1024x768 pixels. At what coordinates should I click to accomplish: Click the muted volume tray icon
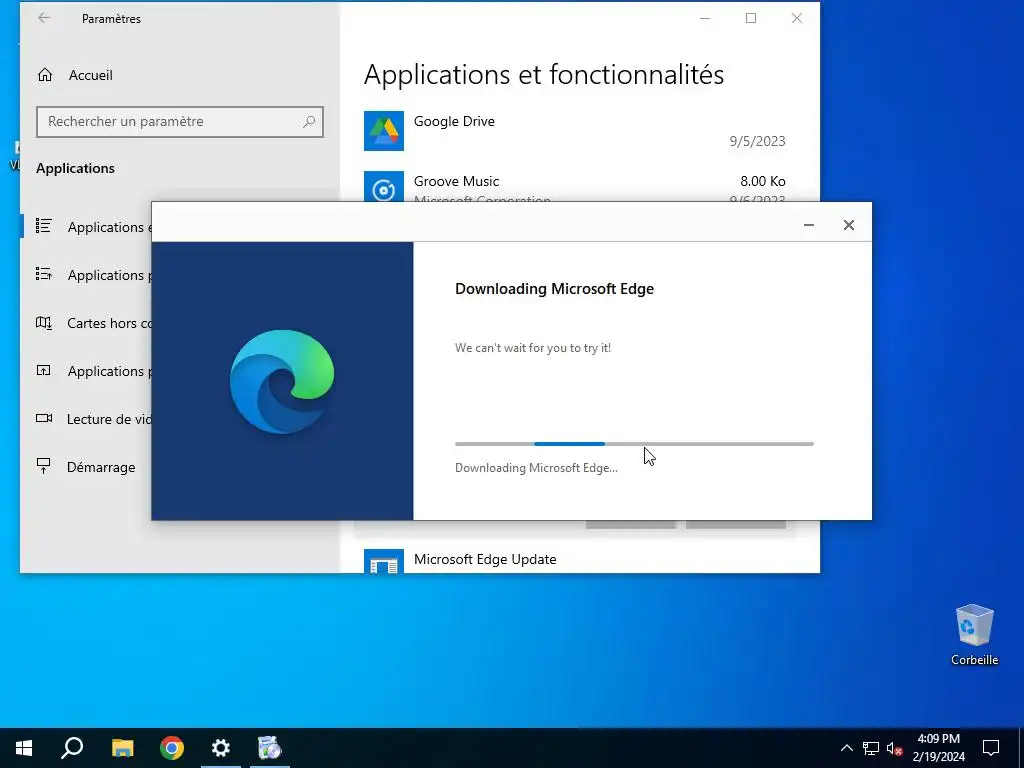(895, 748)
